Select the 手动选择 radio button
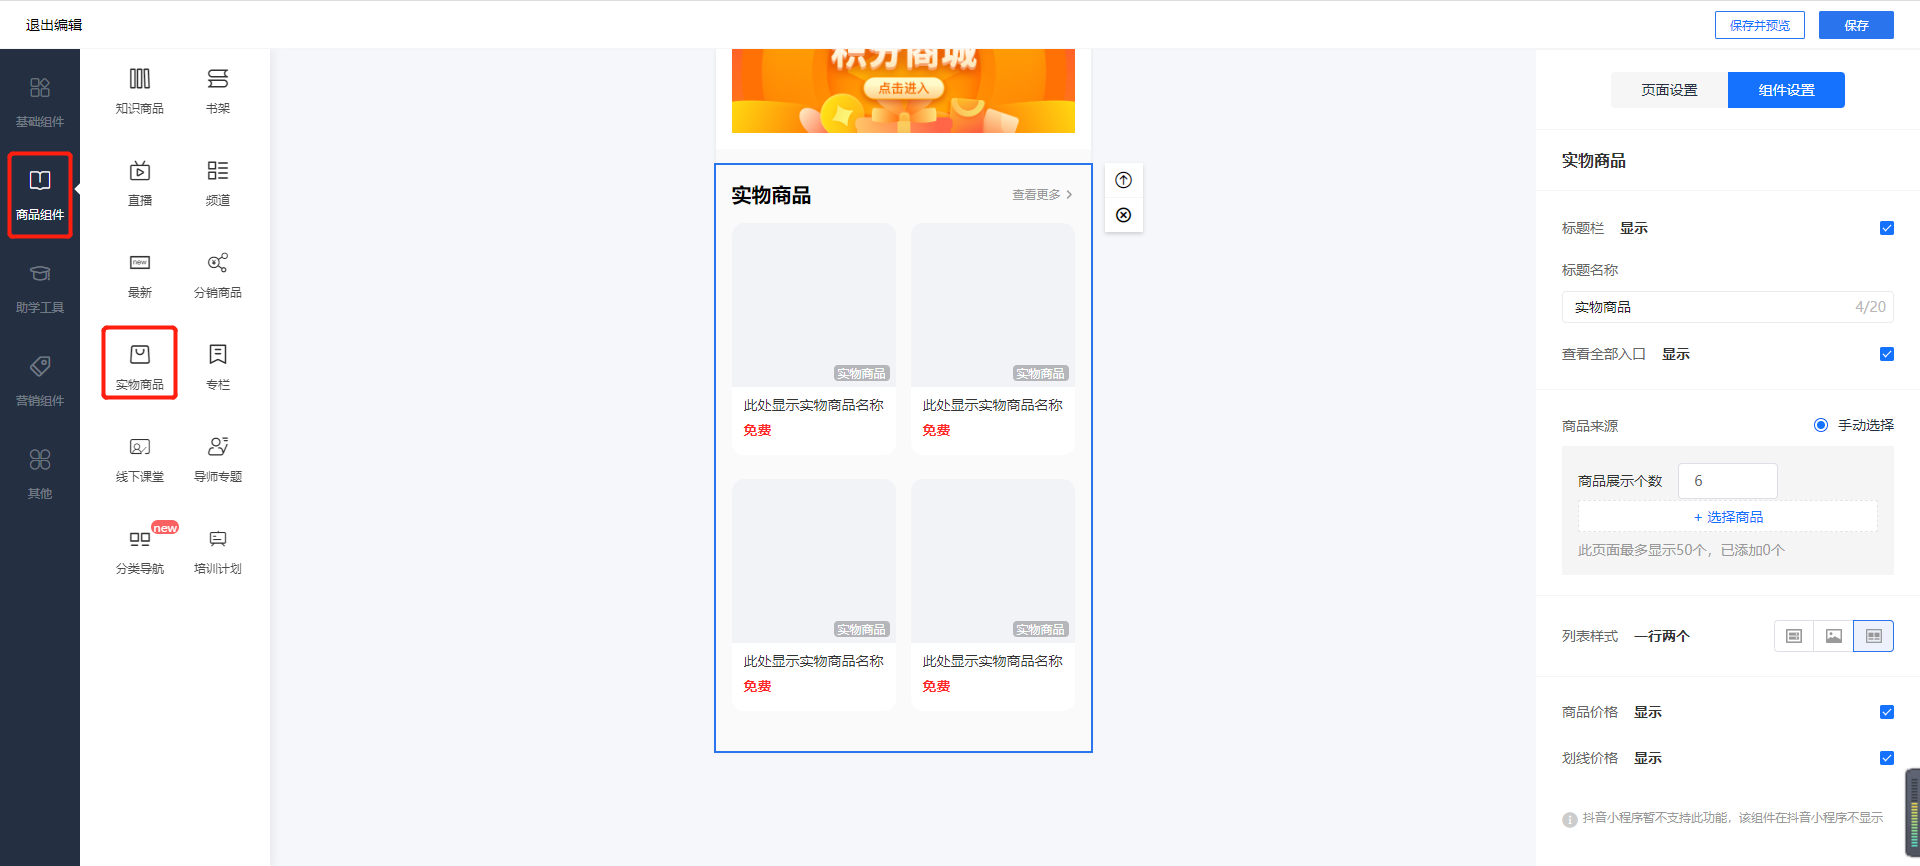This screenshot has width=1920, height=866. 1821,425
